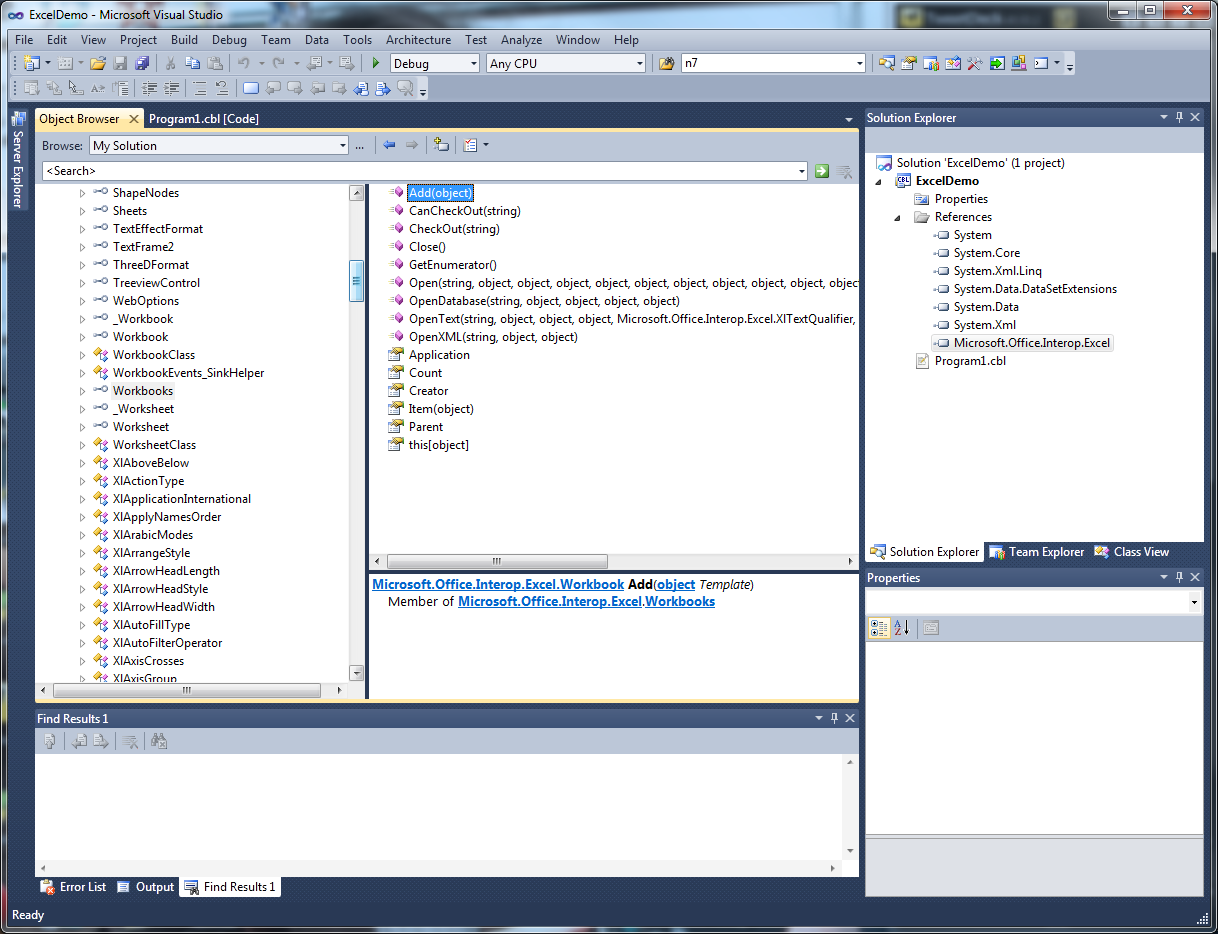Switch to the Class View tab
This screenshot has width=1218, height=934.
coord(1132,552)
